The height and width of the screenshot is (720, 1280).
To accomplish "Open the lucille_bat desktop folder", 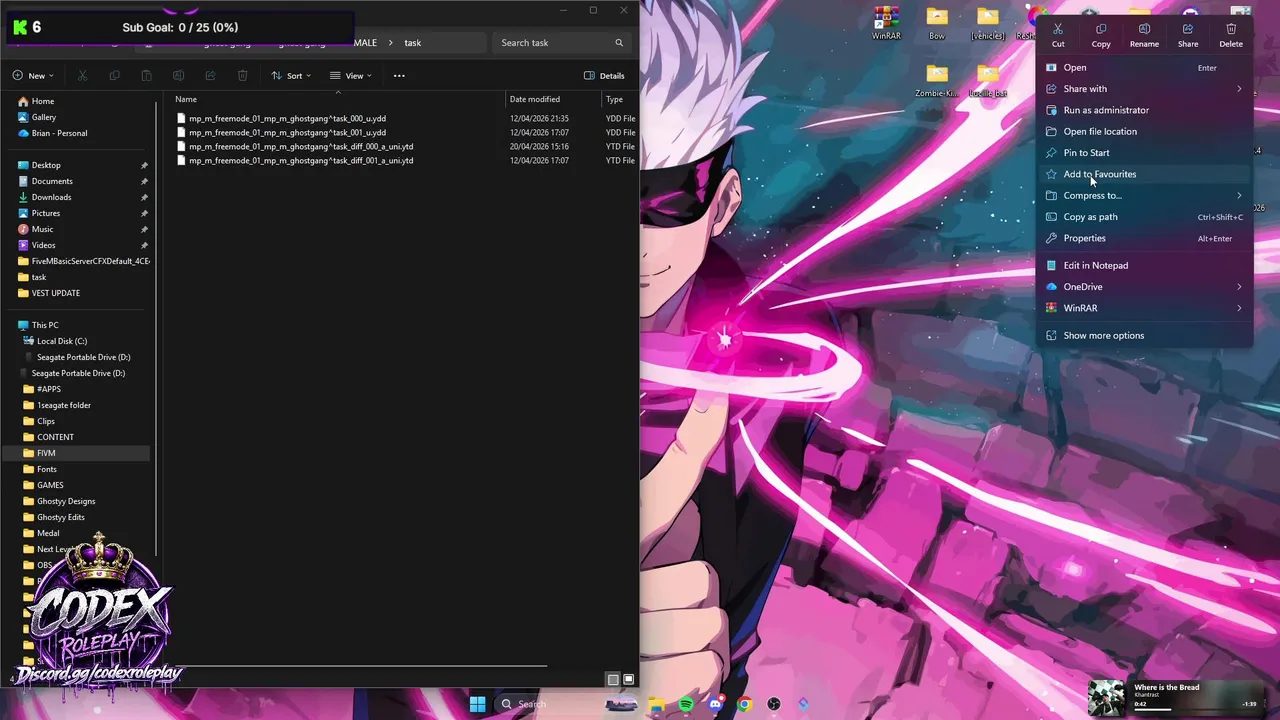I will [x=988, y=81].
